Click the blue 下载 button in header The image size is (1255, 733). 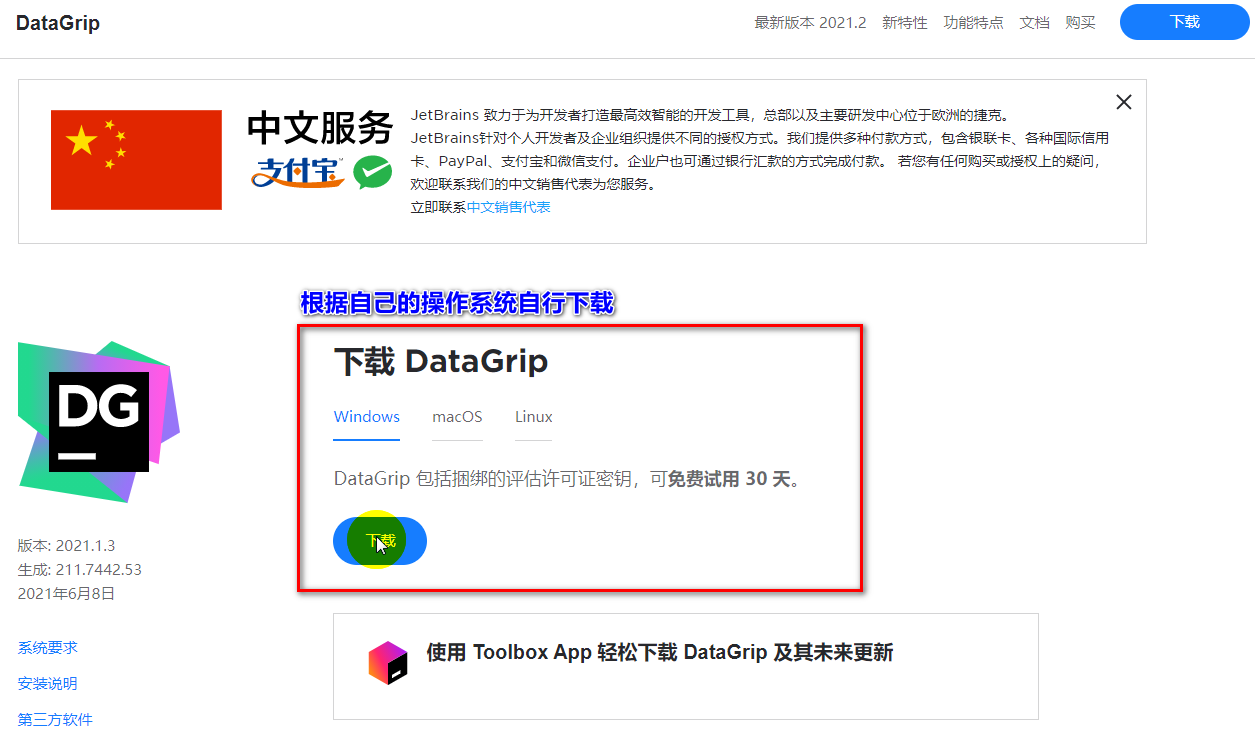(x=1185, y=22)
